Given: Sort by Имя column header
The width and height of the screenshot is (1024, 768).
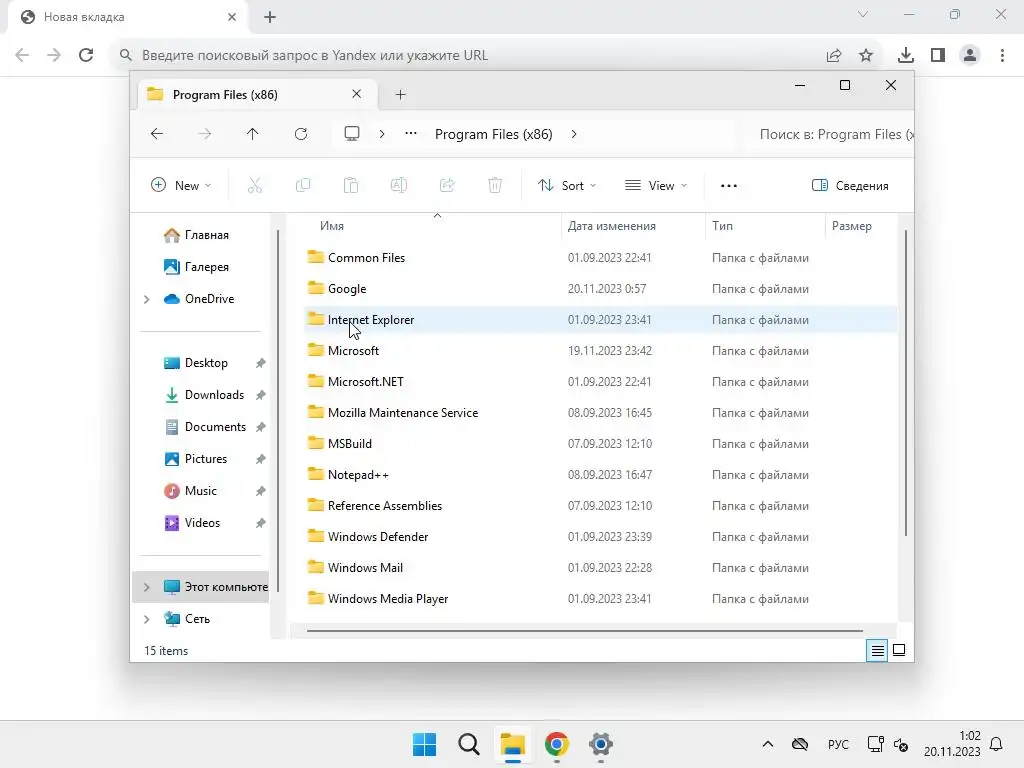Looking at the screenshot, I should coord(332,226).
